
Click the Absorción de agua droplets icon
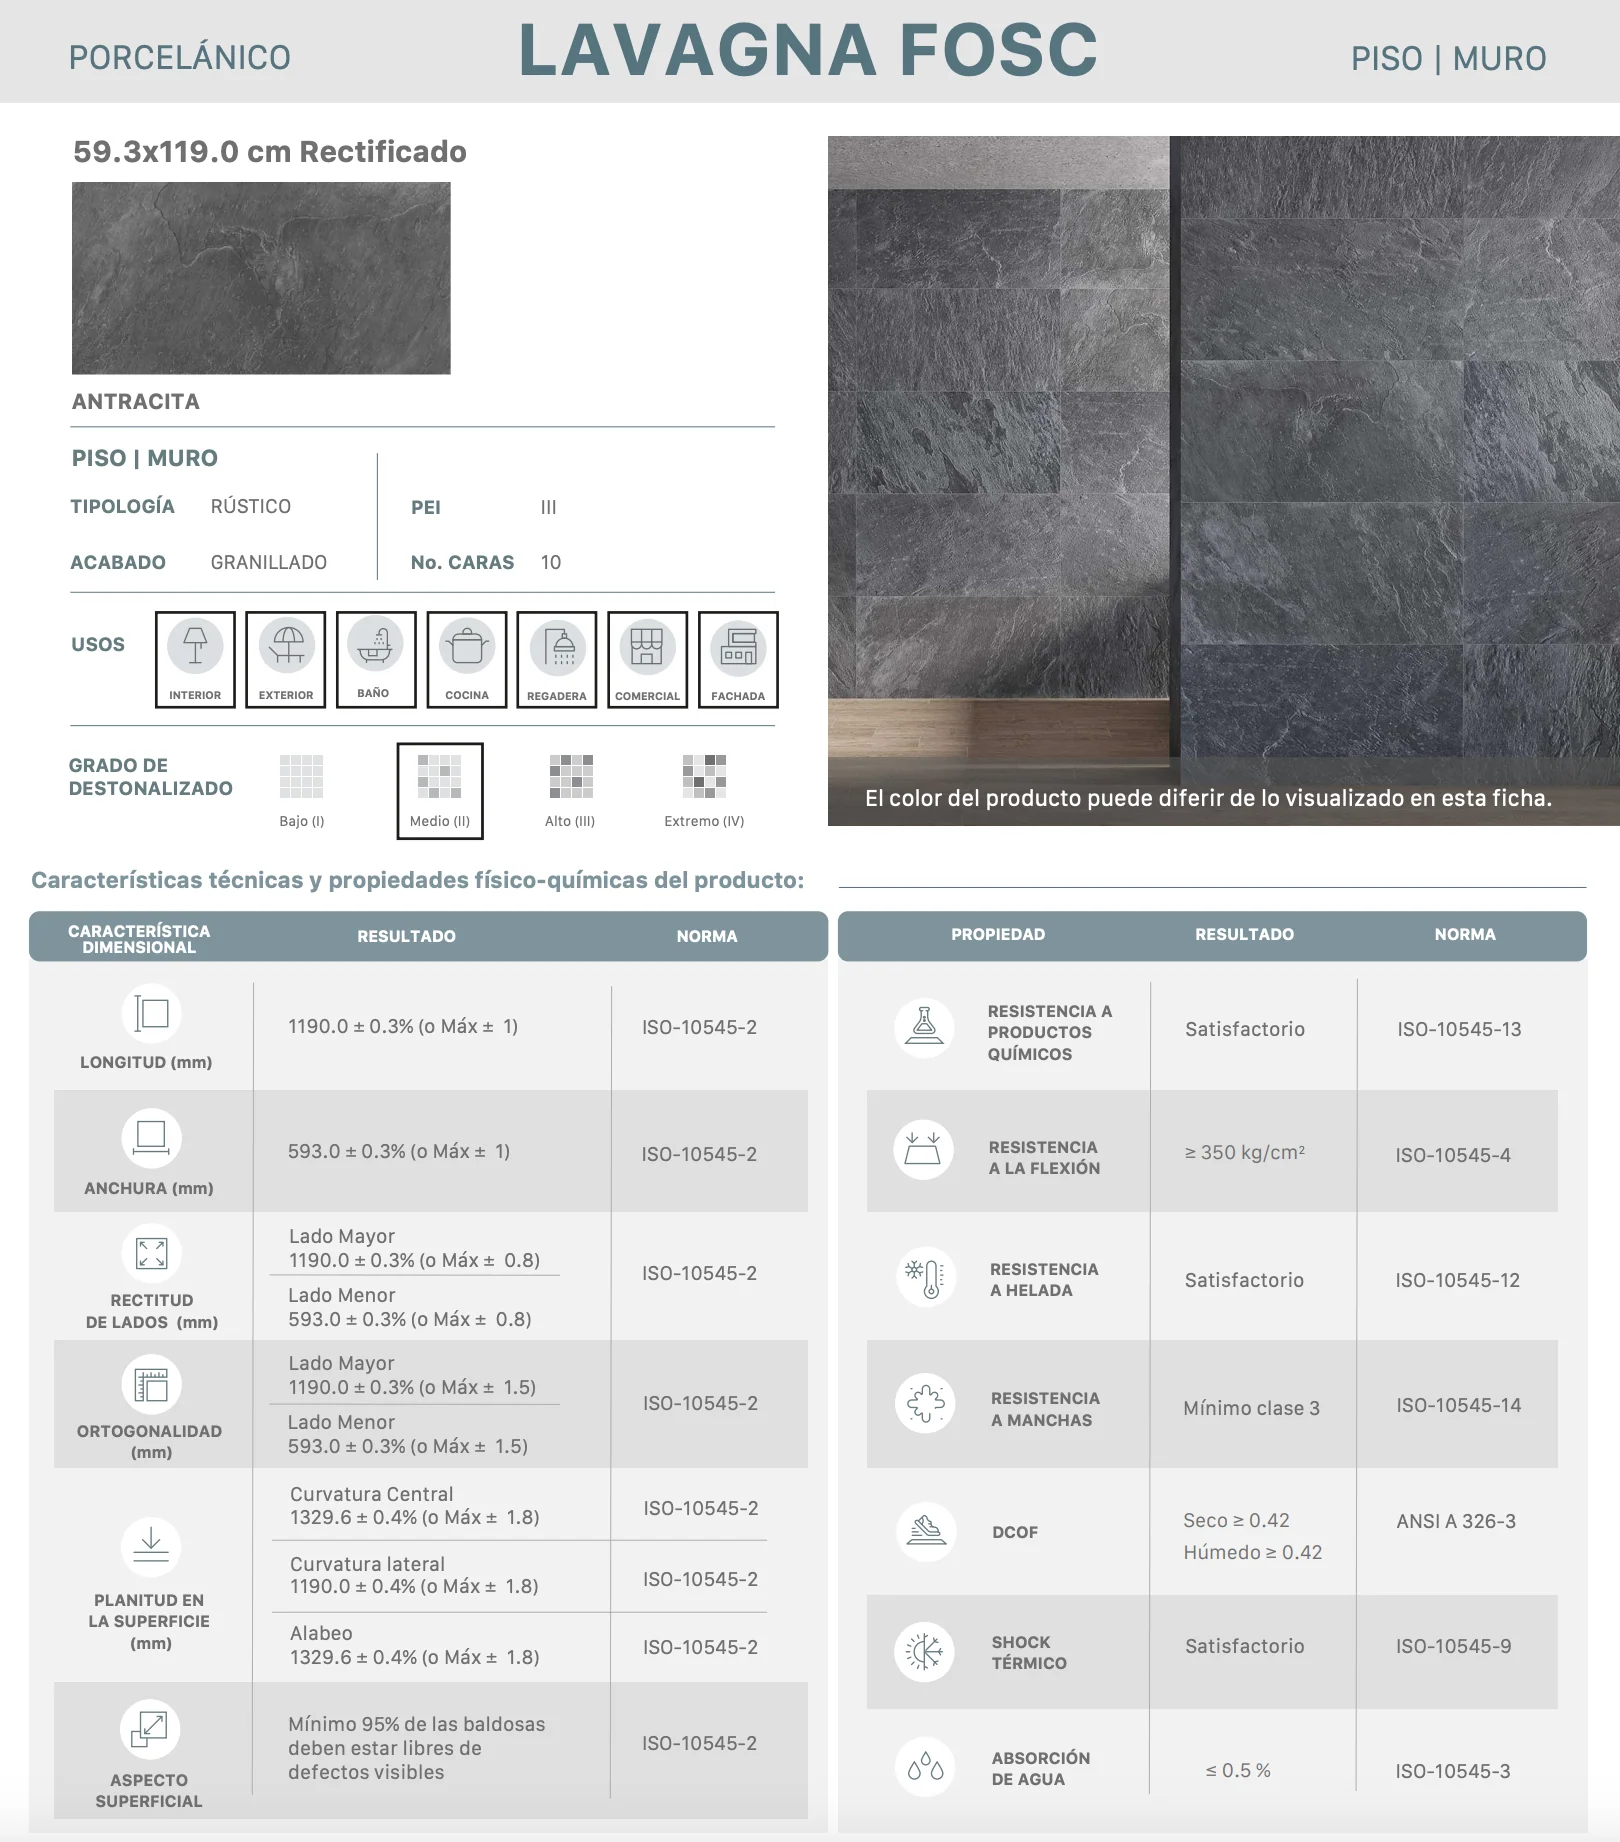click(x=925, y=1767)
